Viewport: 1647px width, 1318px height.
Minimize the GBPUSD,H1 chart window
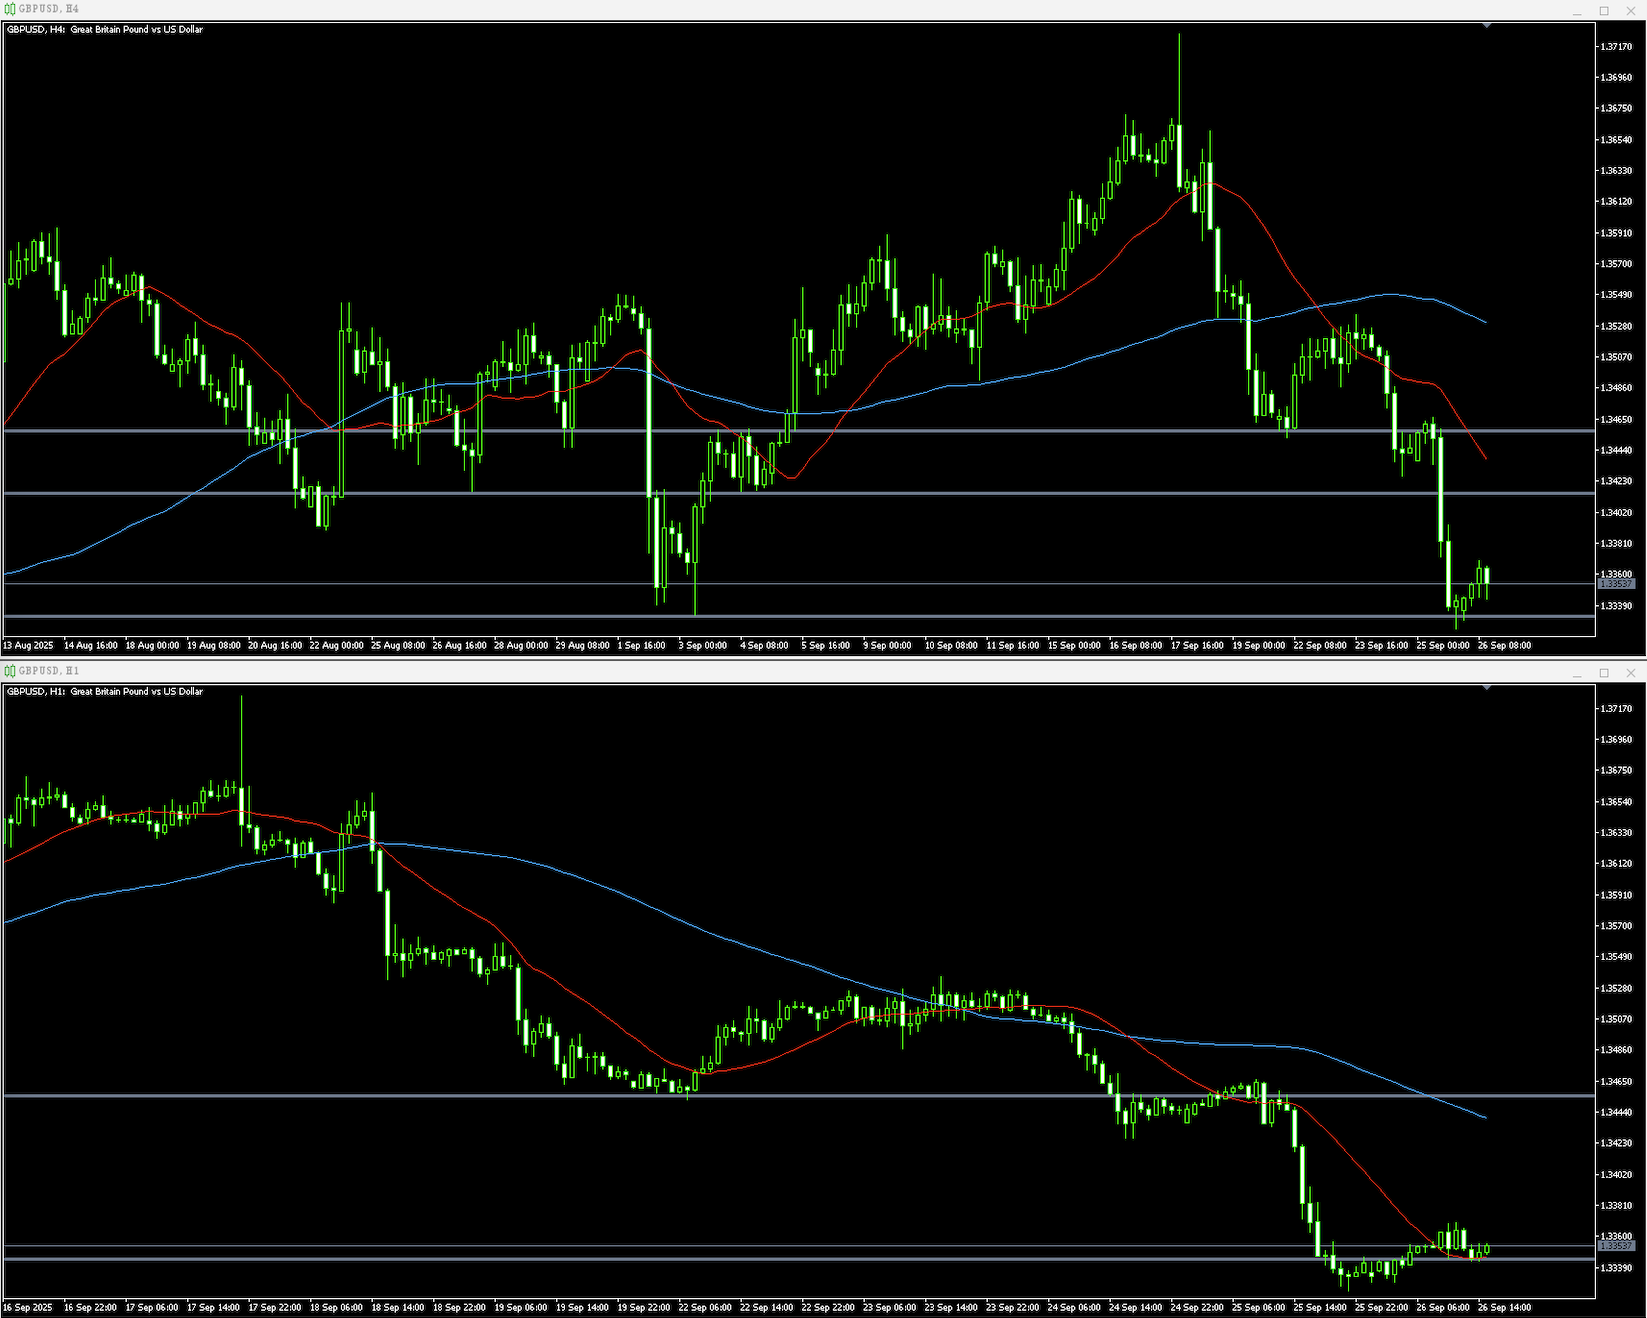pyautogui.click(x=1577, y=673)
